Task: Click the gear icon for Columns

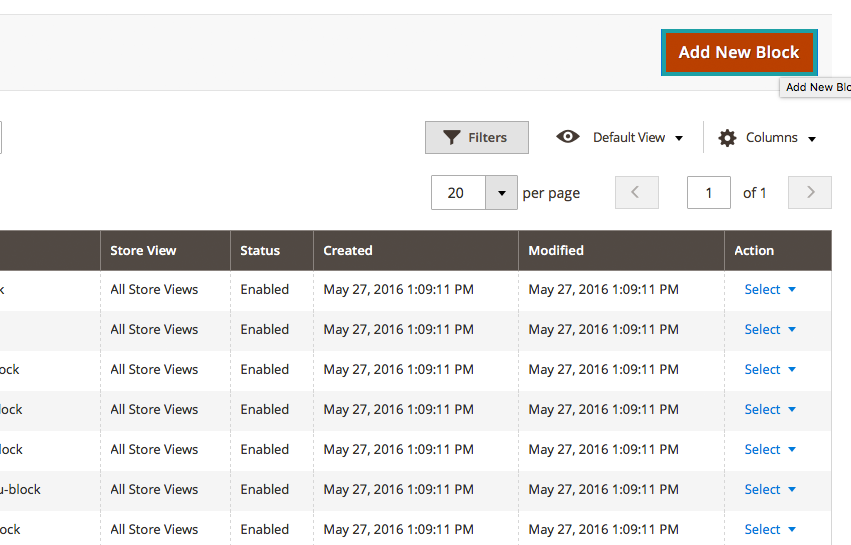Action: 727,138
